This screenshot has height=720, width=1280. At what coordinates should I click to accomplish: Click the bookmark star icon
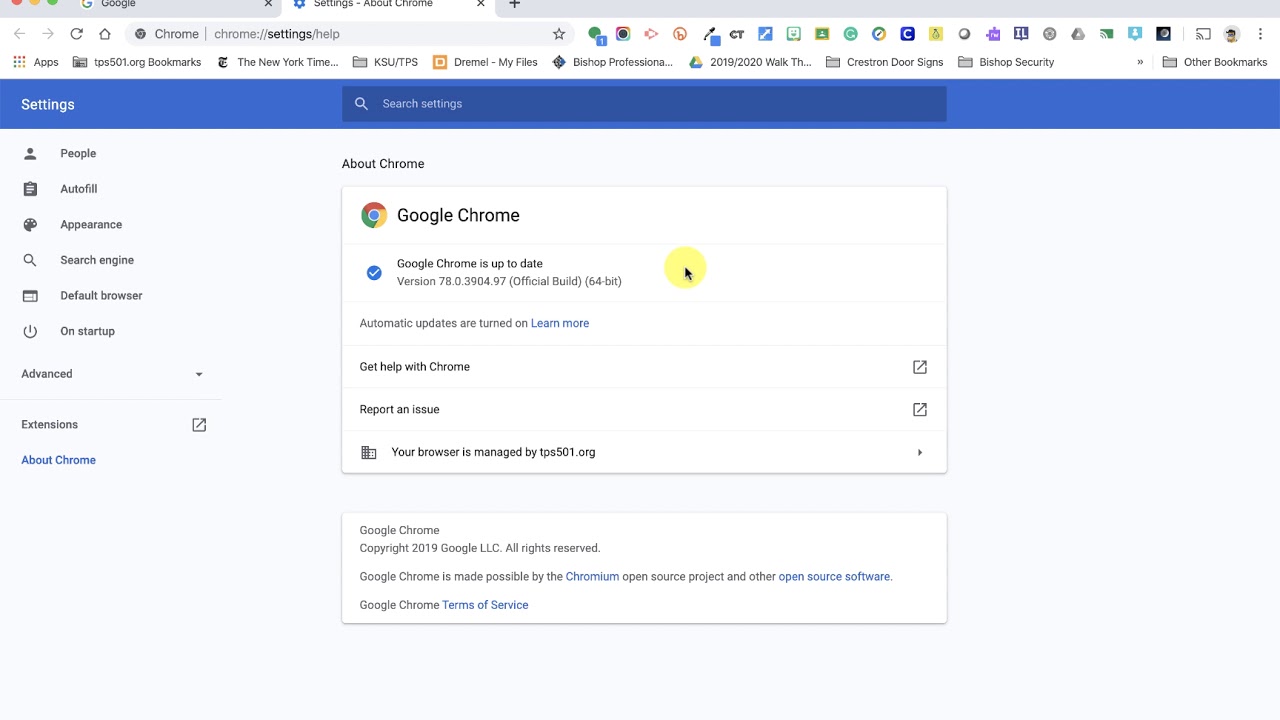tap(559, 34)
